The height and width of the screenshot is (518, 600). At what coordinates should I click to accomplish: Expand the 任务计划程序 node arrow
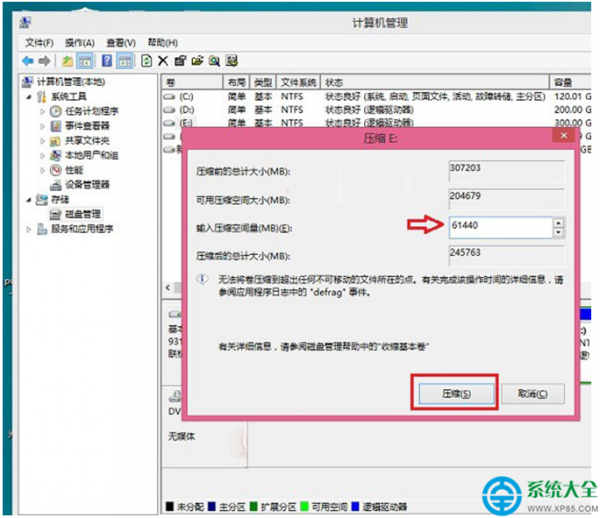tap(42, 112)
